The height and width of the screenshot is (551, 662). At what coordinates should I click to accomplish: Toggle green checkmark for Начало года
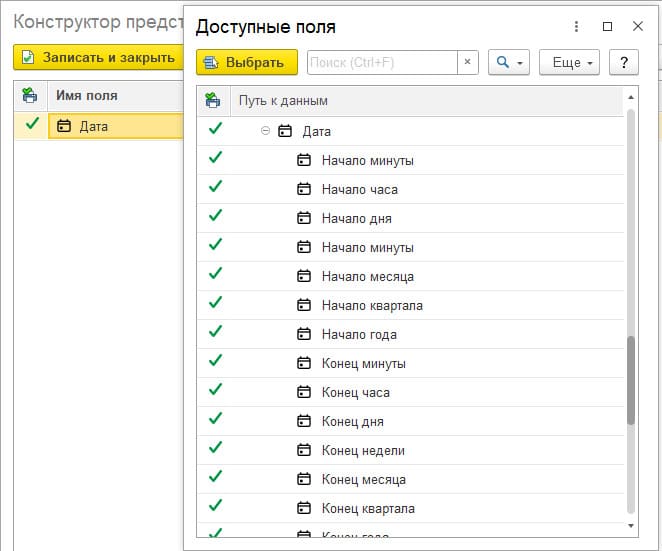215,332
